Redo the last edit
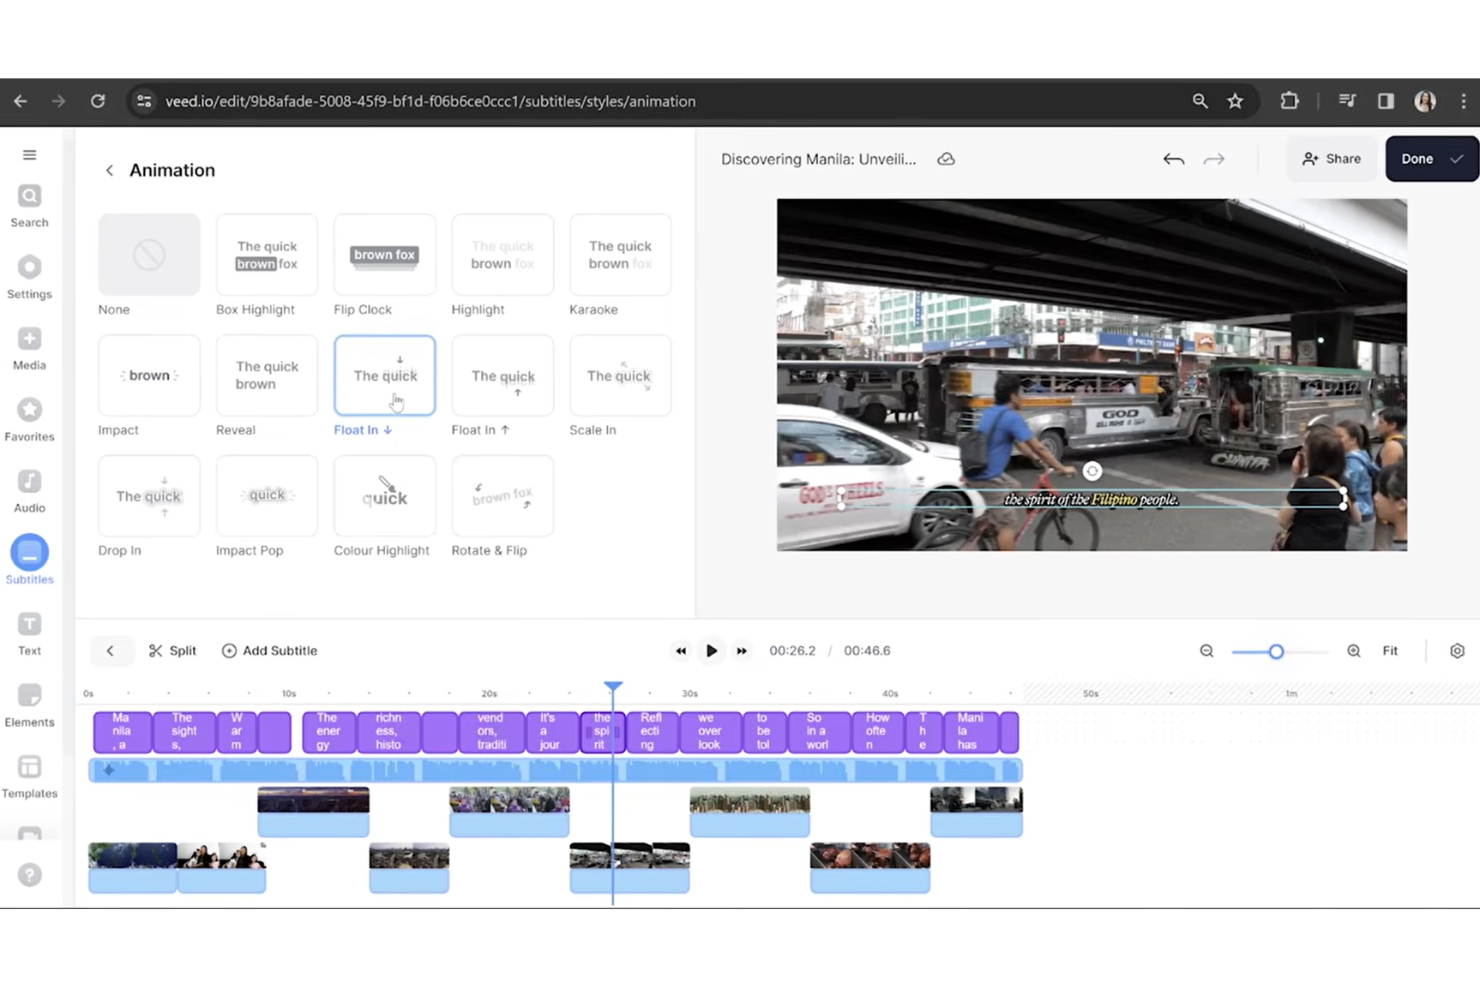This screenshot has width=1480, height=987. coord(1214,159)
